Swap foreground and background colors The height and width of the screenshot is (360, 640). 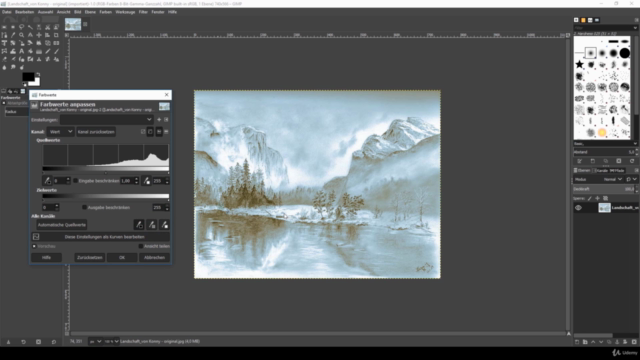[x=38, y=75]
